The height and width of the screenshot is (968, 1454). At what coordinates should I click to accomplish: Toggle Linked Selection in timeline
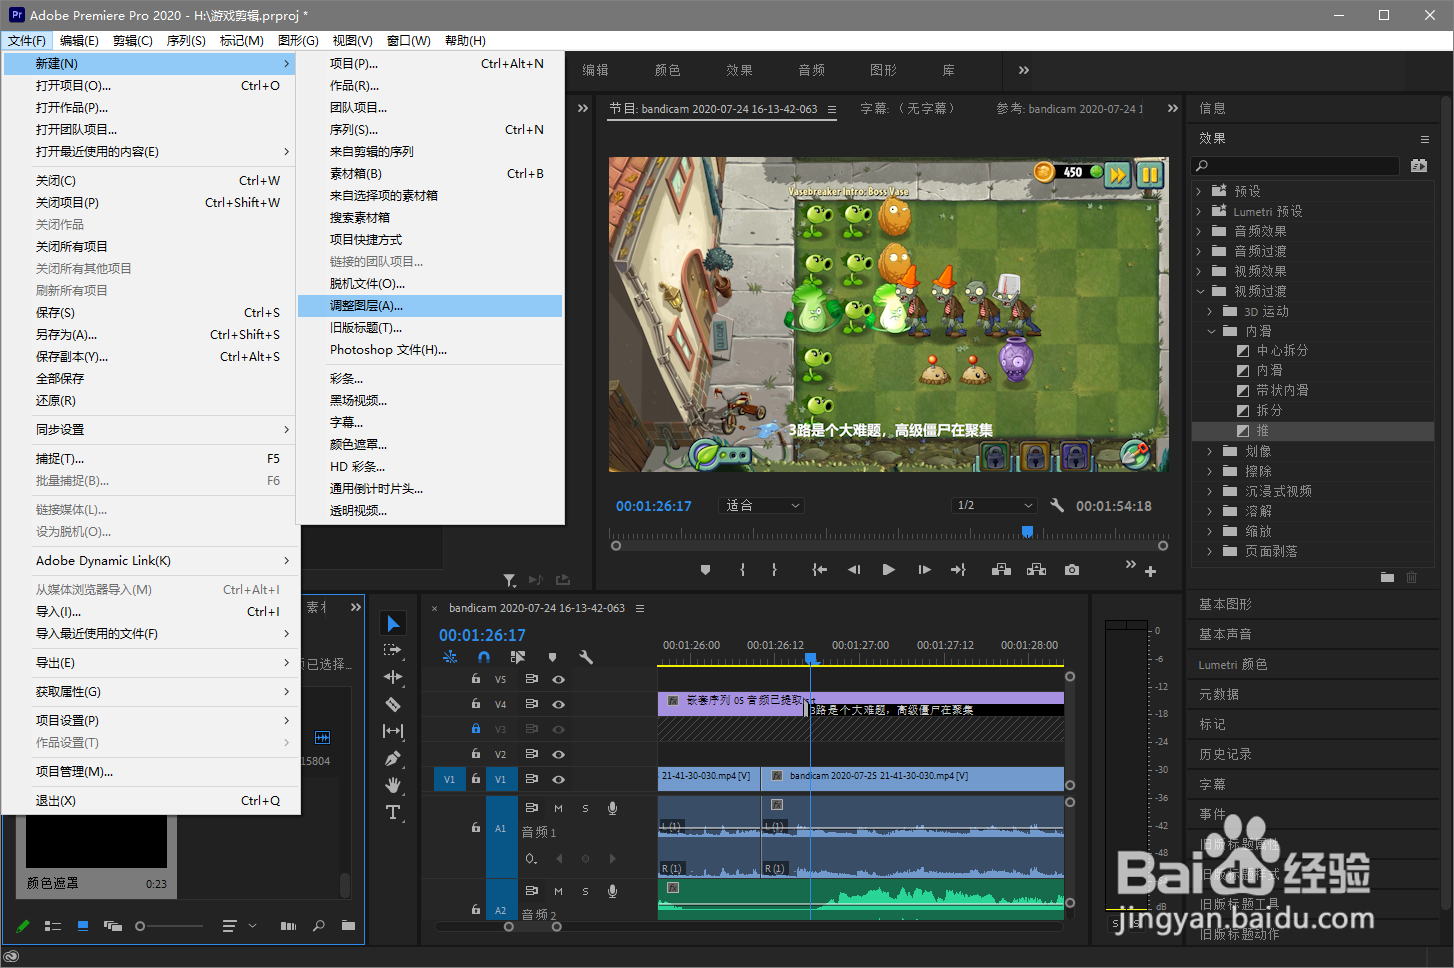coord(518,657)
